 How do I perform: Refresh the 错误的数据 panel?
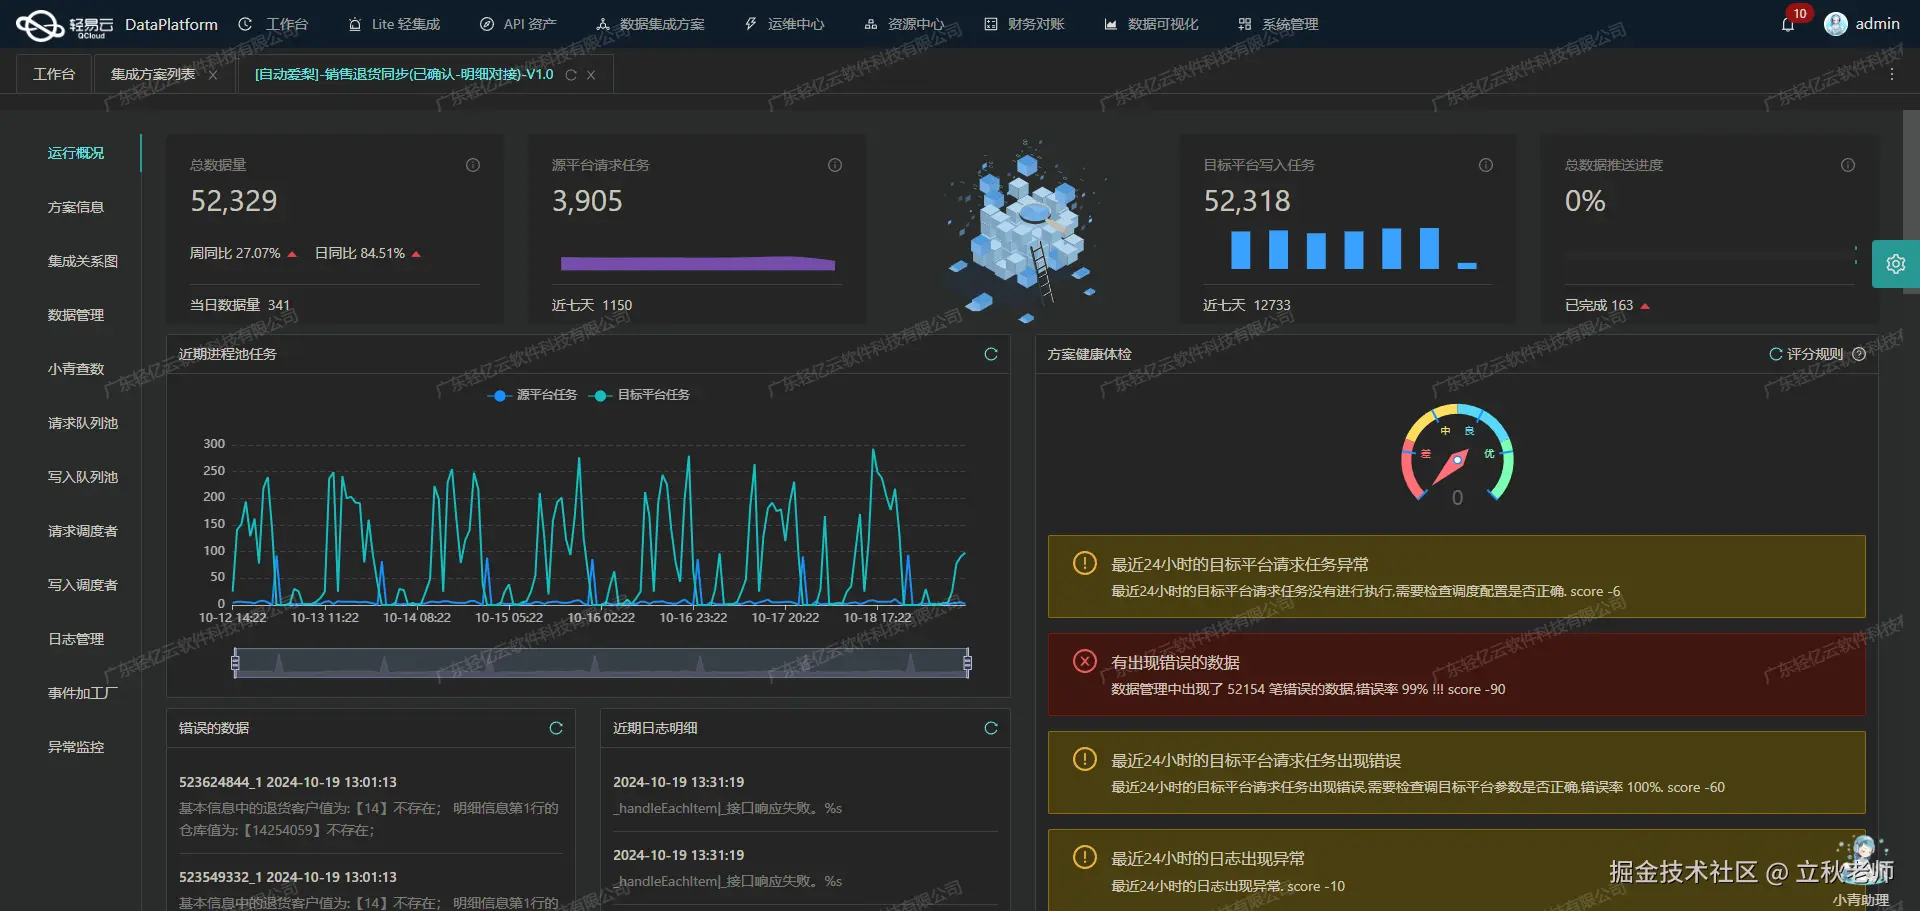point(556,728)
